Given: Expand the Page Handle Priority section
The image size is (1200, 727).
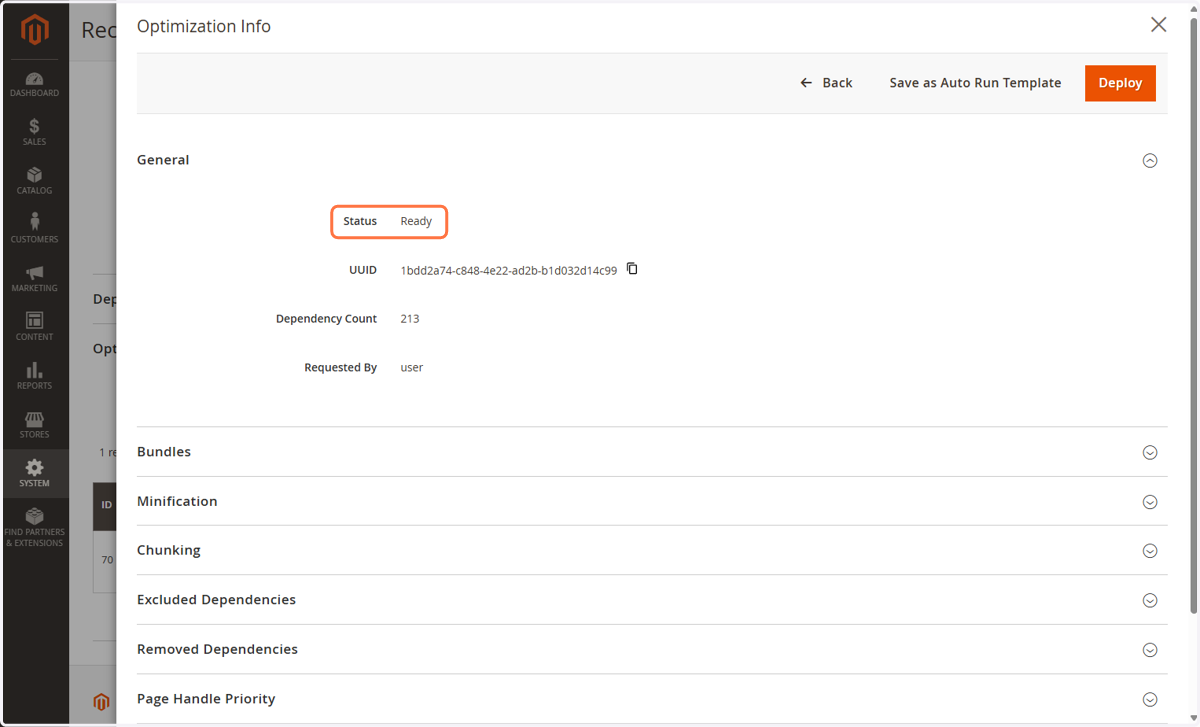Looking at the screenshot, I should point(1150,700).
